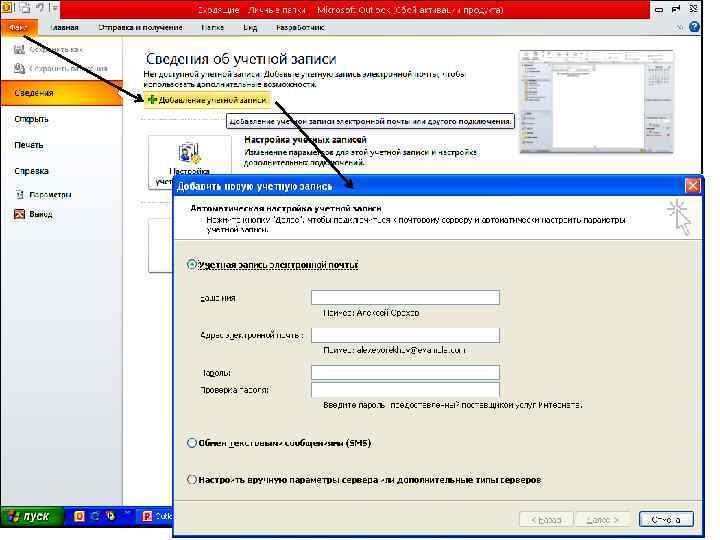Minimize the ribbon using the top-right arrow
The width and height of the screenshot is (720, 540).
680,28
